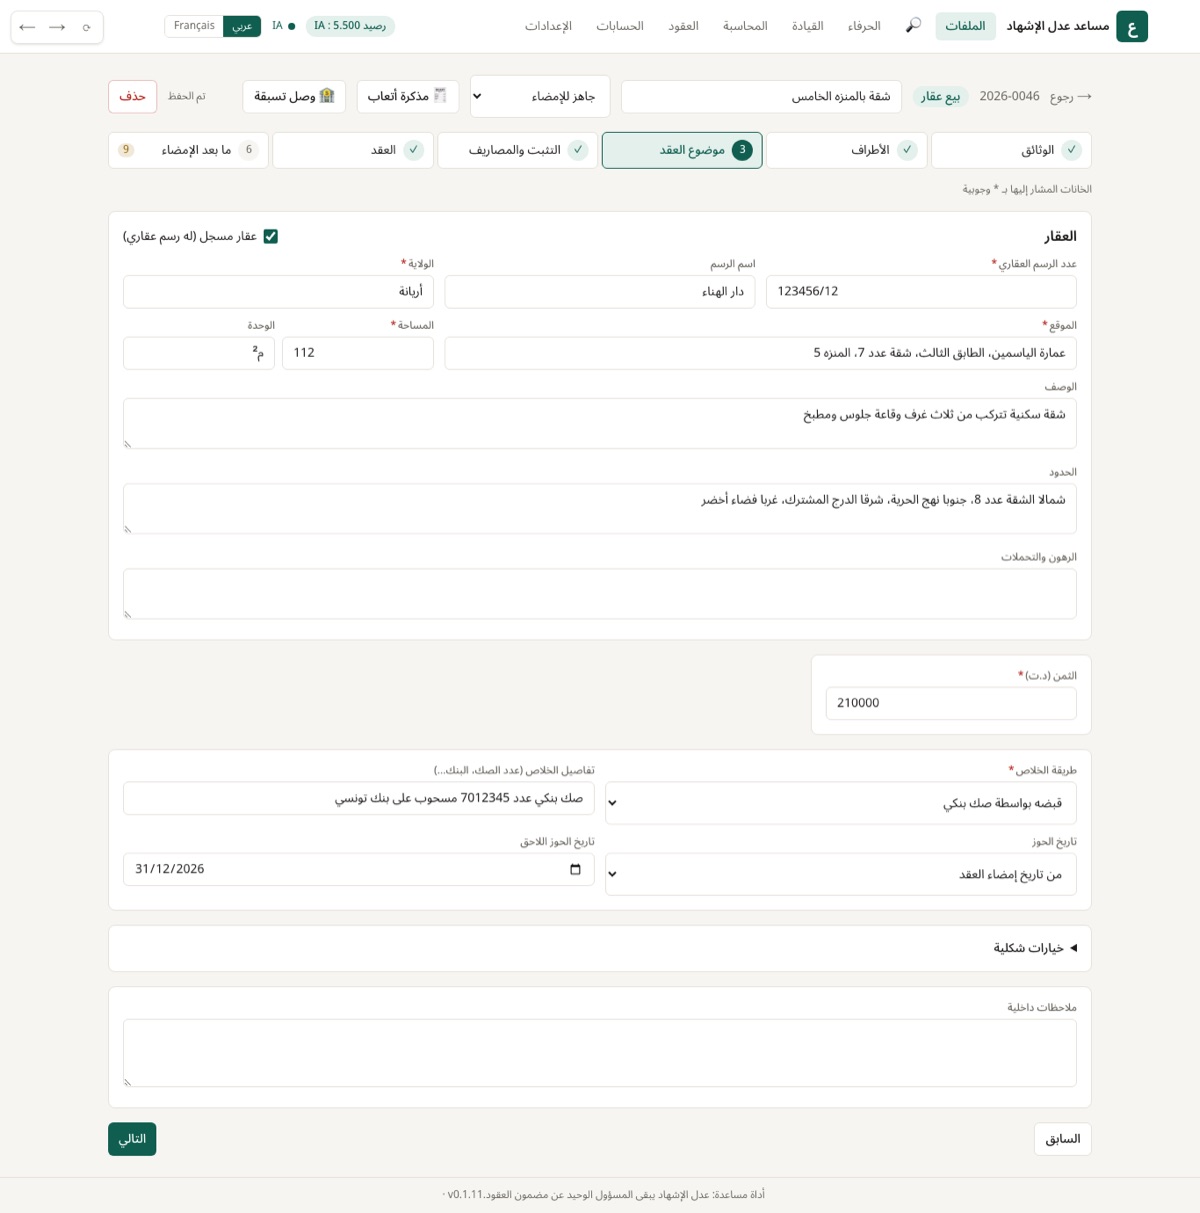Click the IA status dot indicator
This screenshot has height=1213, width=1200.
291,26
